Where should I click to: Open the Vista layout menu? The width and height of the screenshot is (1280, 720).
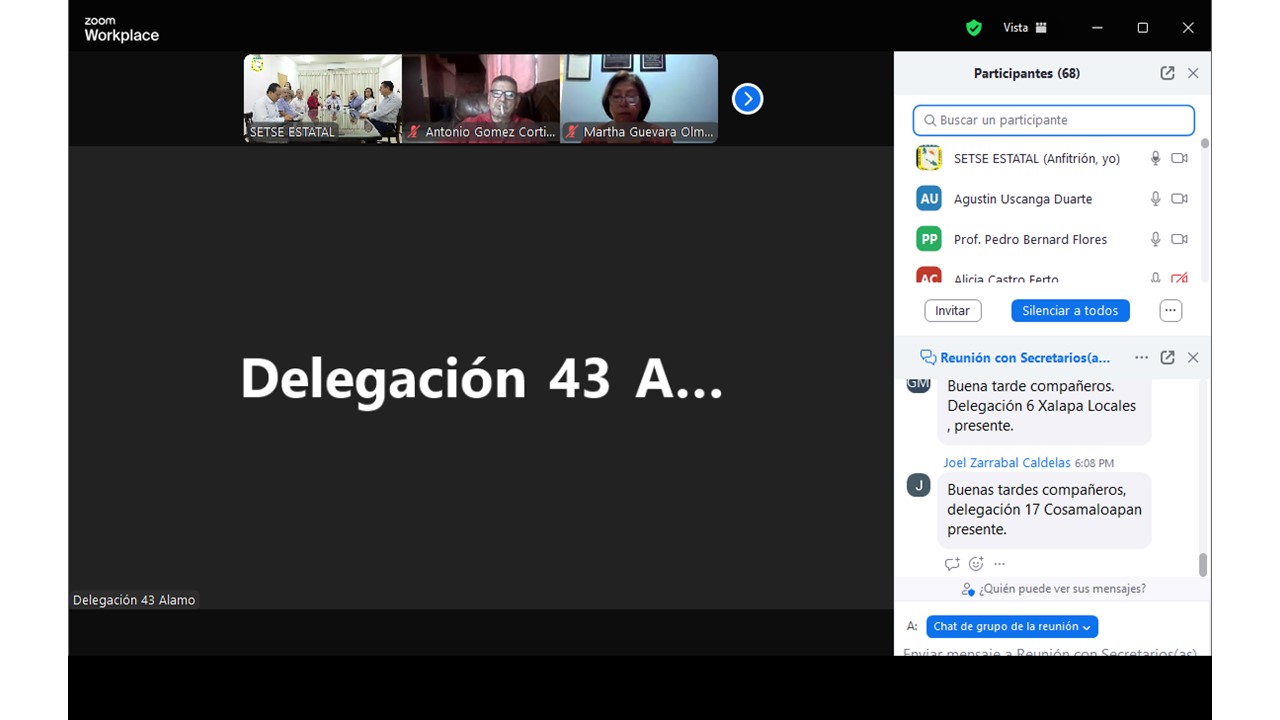click(x=1025, y=28)
